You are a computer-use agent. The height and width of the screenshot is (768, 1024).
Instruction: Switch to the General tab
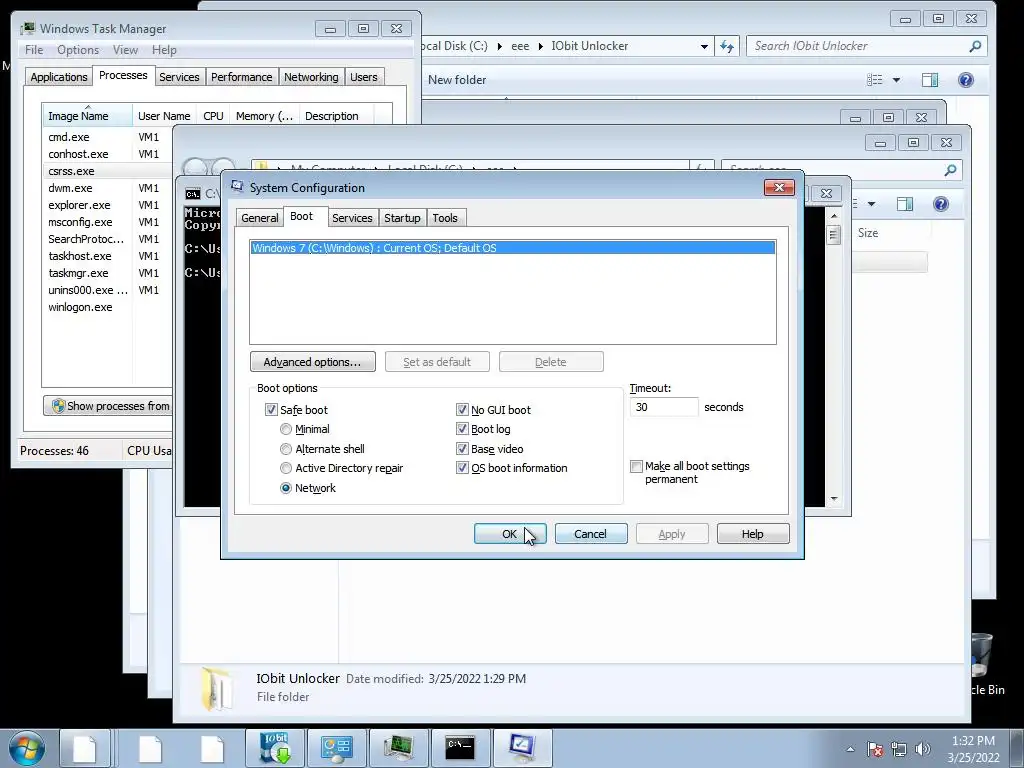[259, 217]
